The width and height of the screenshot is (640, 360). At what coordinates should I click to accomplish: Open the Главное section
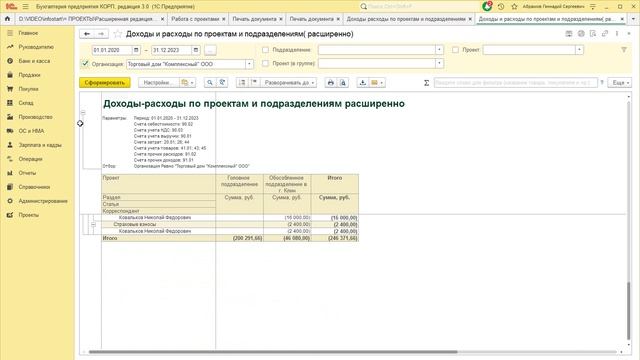[28, 33]
